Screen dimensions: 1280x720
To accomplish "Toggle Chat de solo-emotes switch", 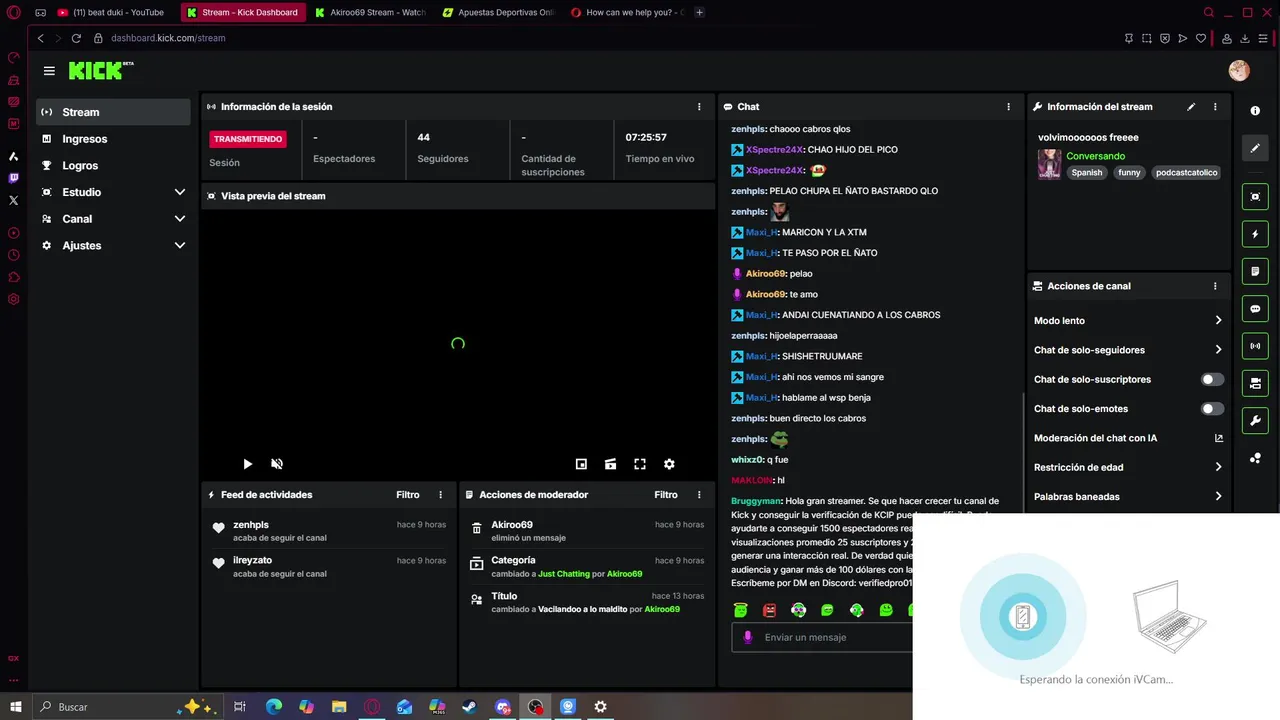I will coord(1212,409).
